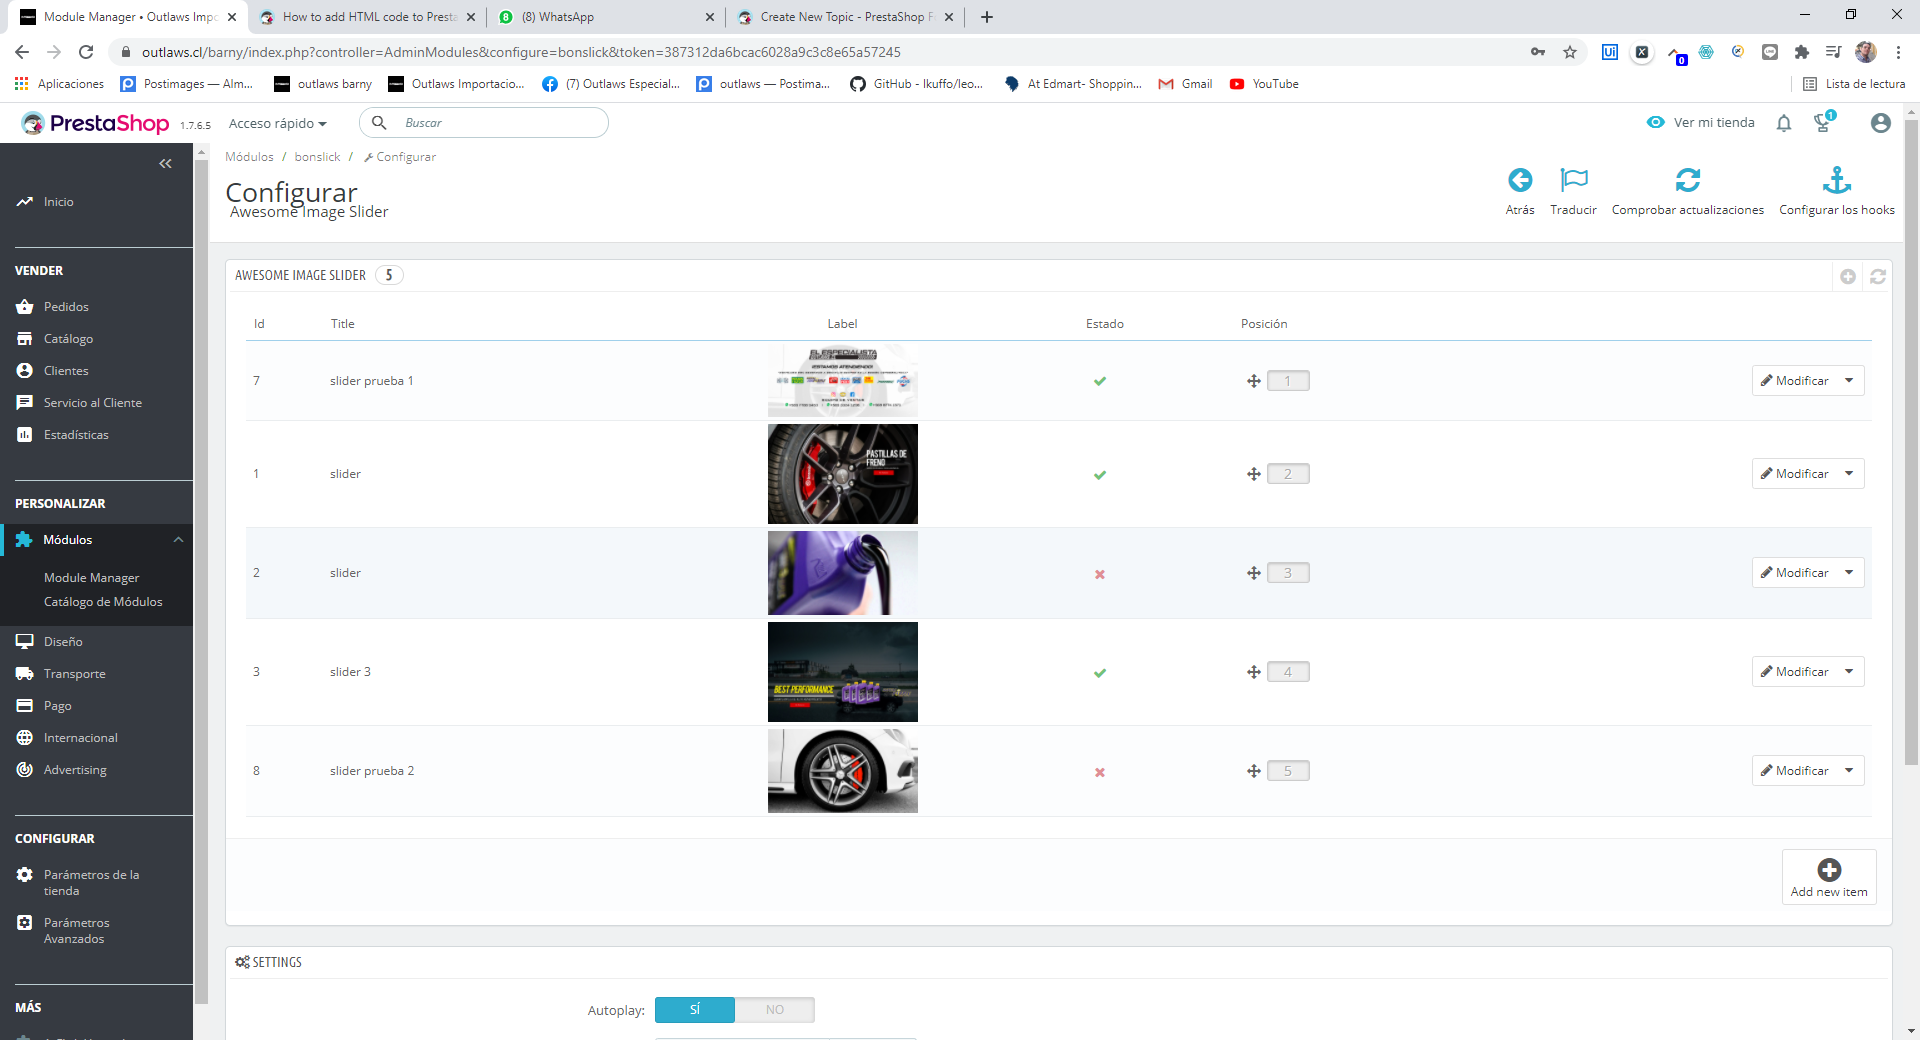Expand Modificar dropdown arrow for slider id 2

tap(1850, 573)
